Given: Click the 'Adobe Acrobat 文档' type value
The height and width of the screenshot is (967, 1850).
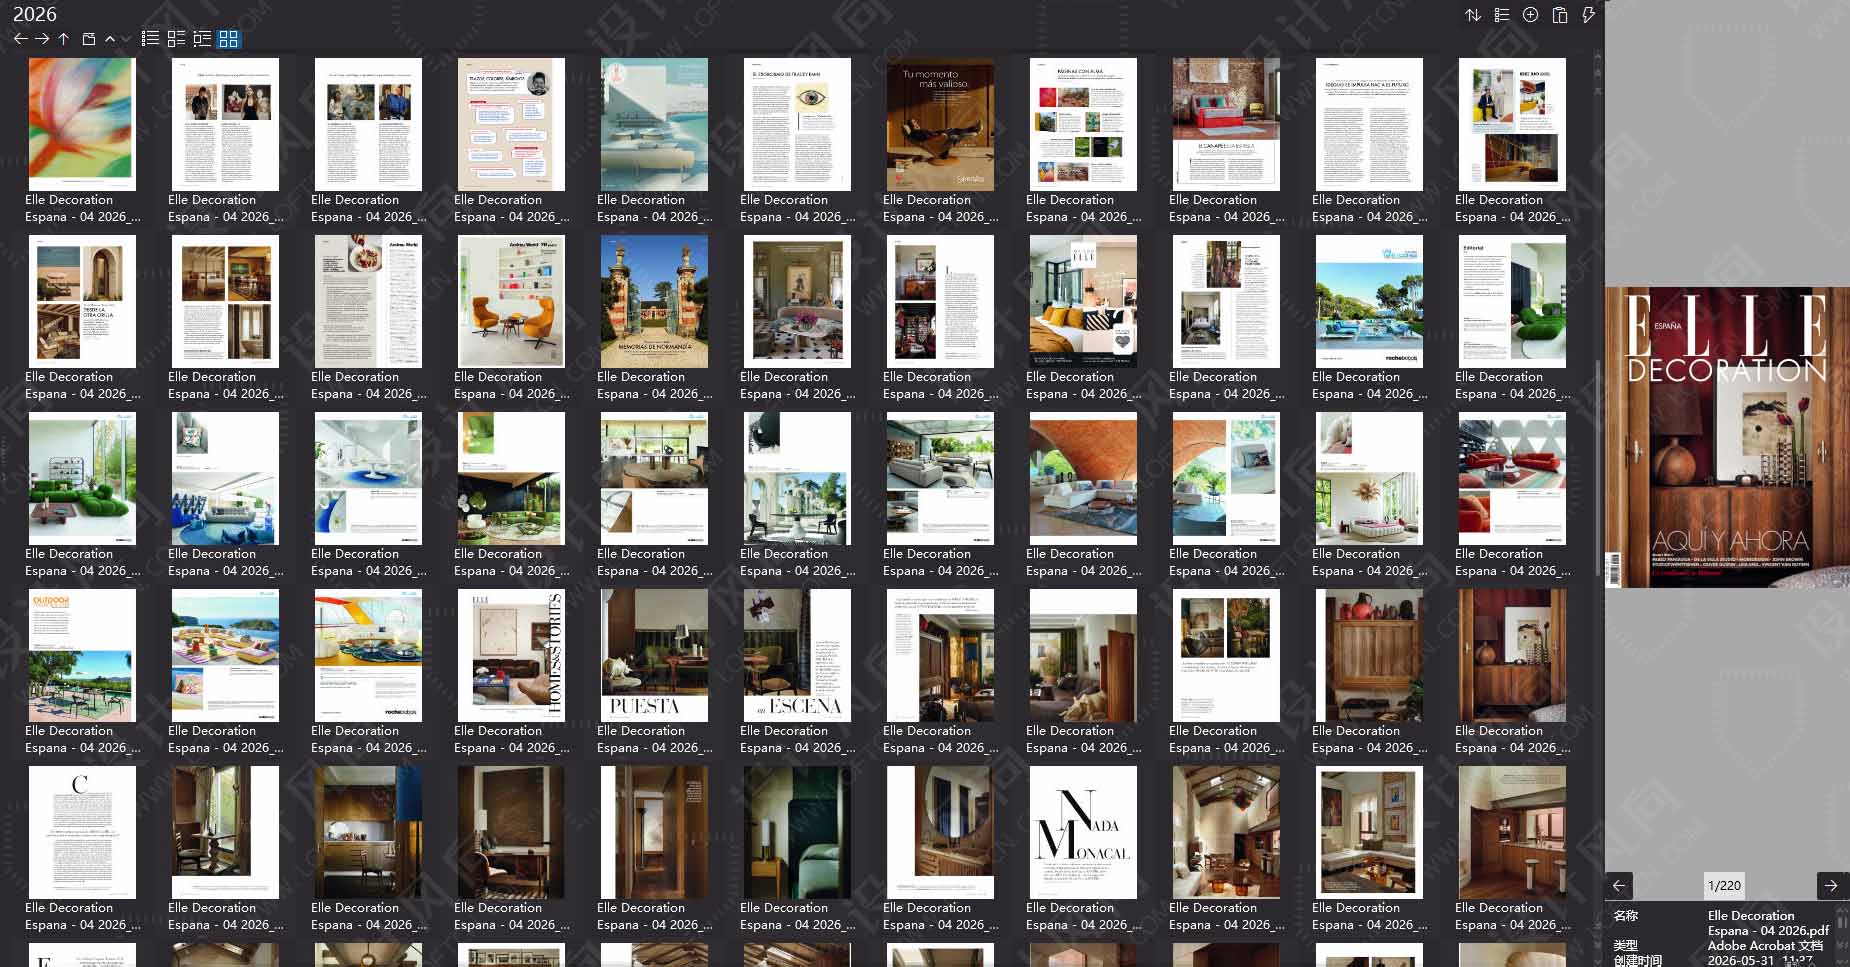Looking at the screenshot, I should pyautogui.click(x=1765, y=945).
